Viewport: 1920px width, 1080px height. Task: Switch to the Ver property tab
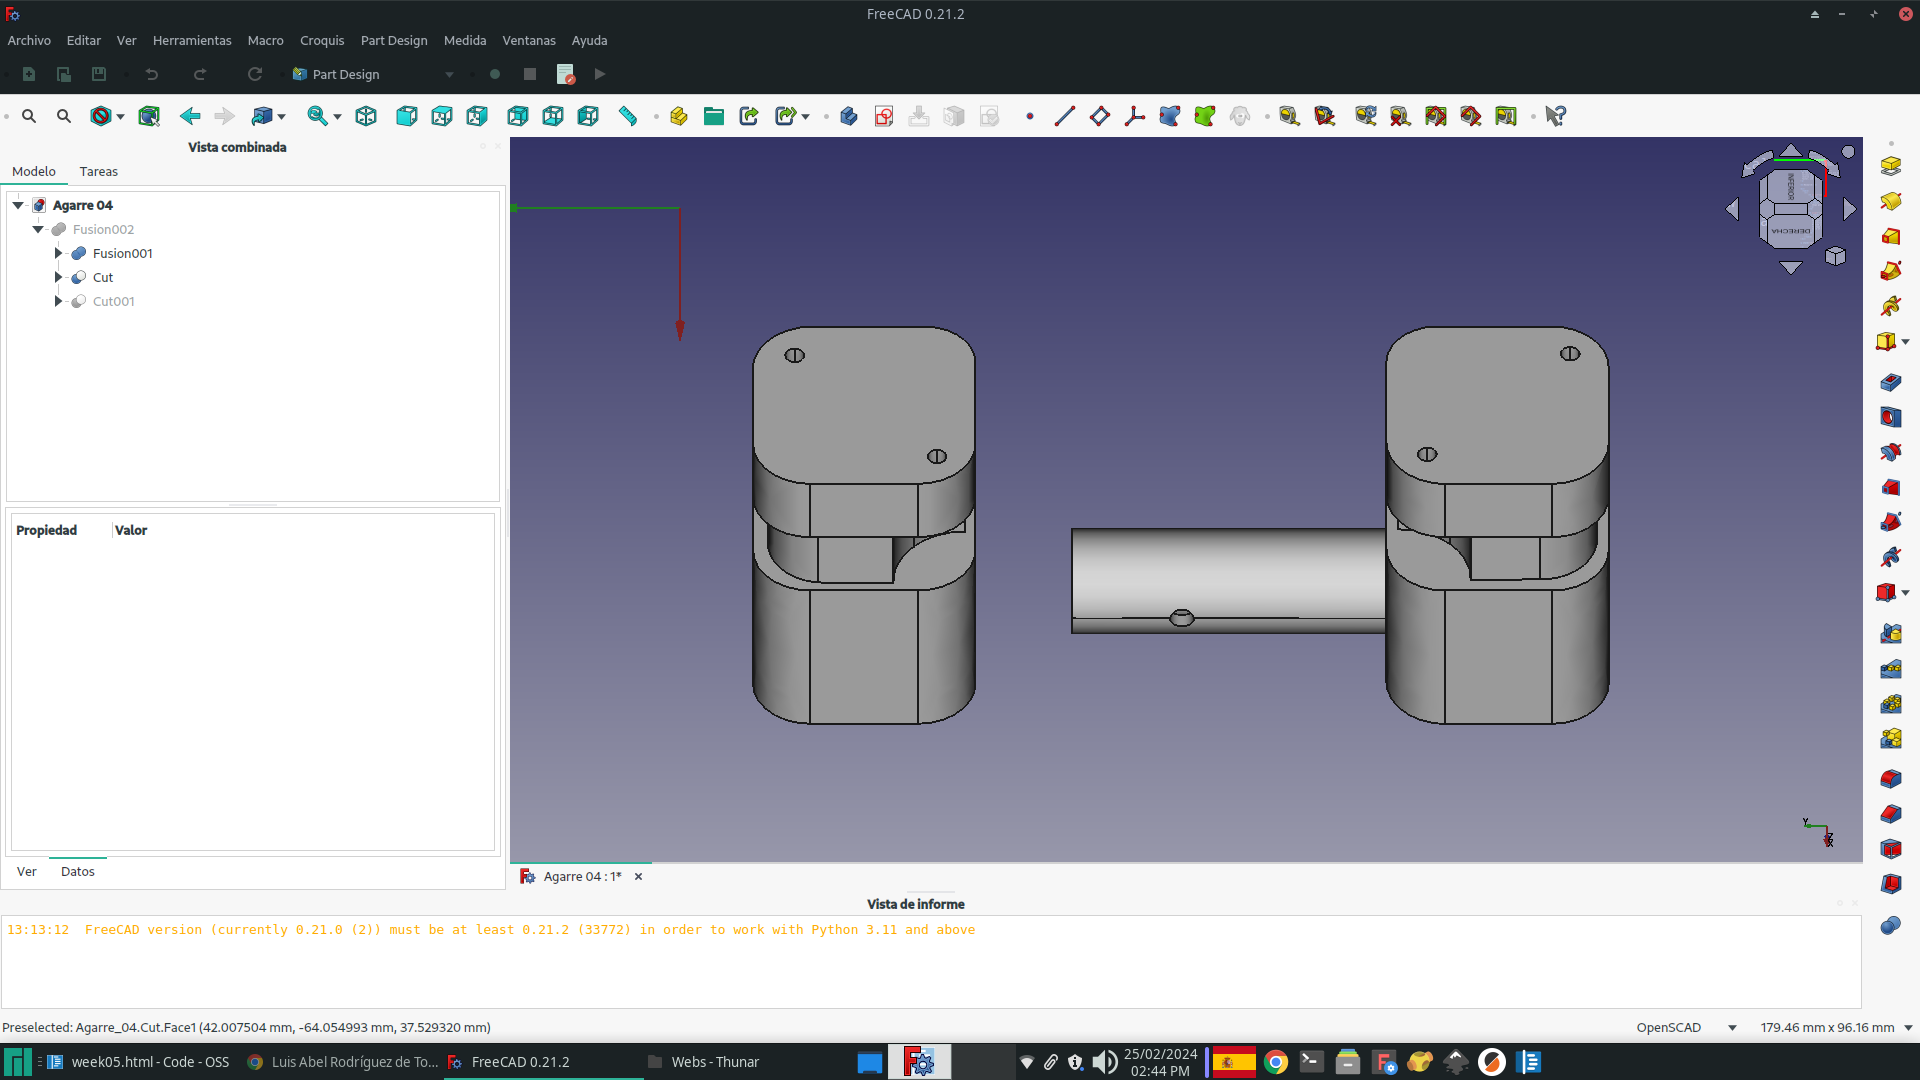pos(27,871)
